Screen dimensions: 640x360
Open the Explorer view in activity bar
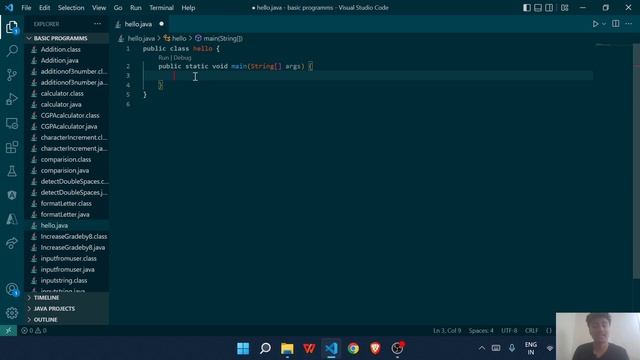coord(12,27)
